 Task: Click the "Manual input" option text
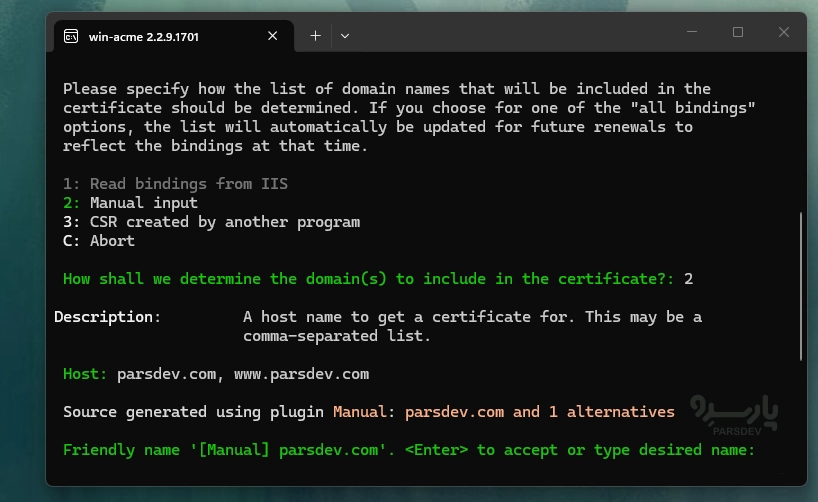[x=143, y=203]
